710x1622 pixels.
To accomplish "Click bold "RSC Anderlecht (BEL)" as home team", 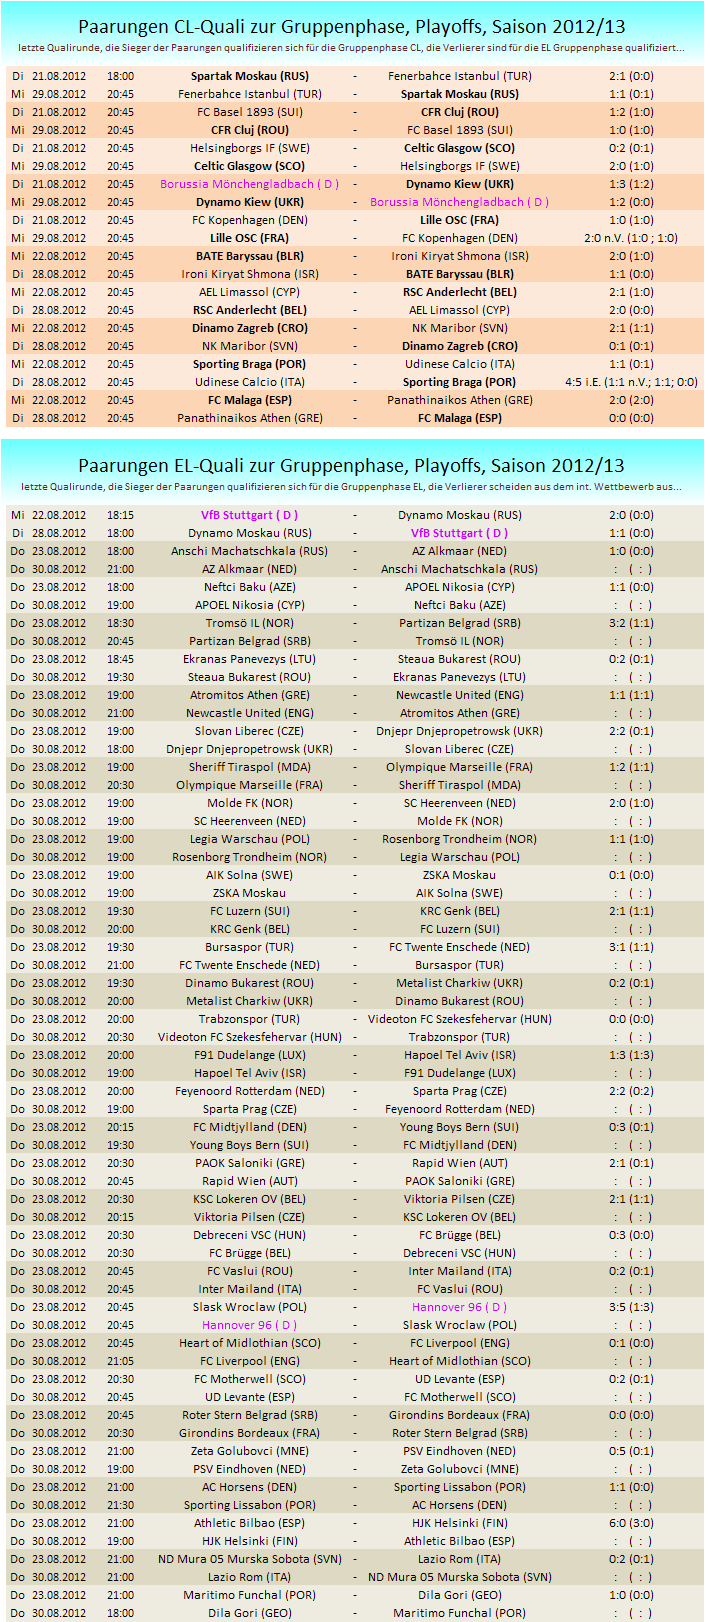I will [250, 310].
